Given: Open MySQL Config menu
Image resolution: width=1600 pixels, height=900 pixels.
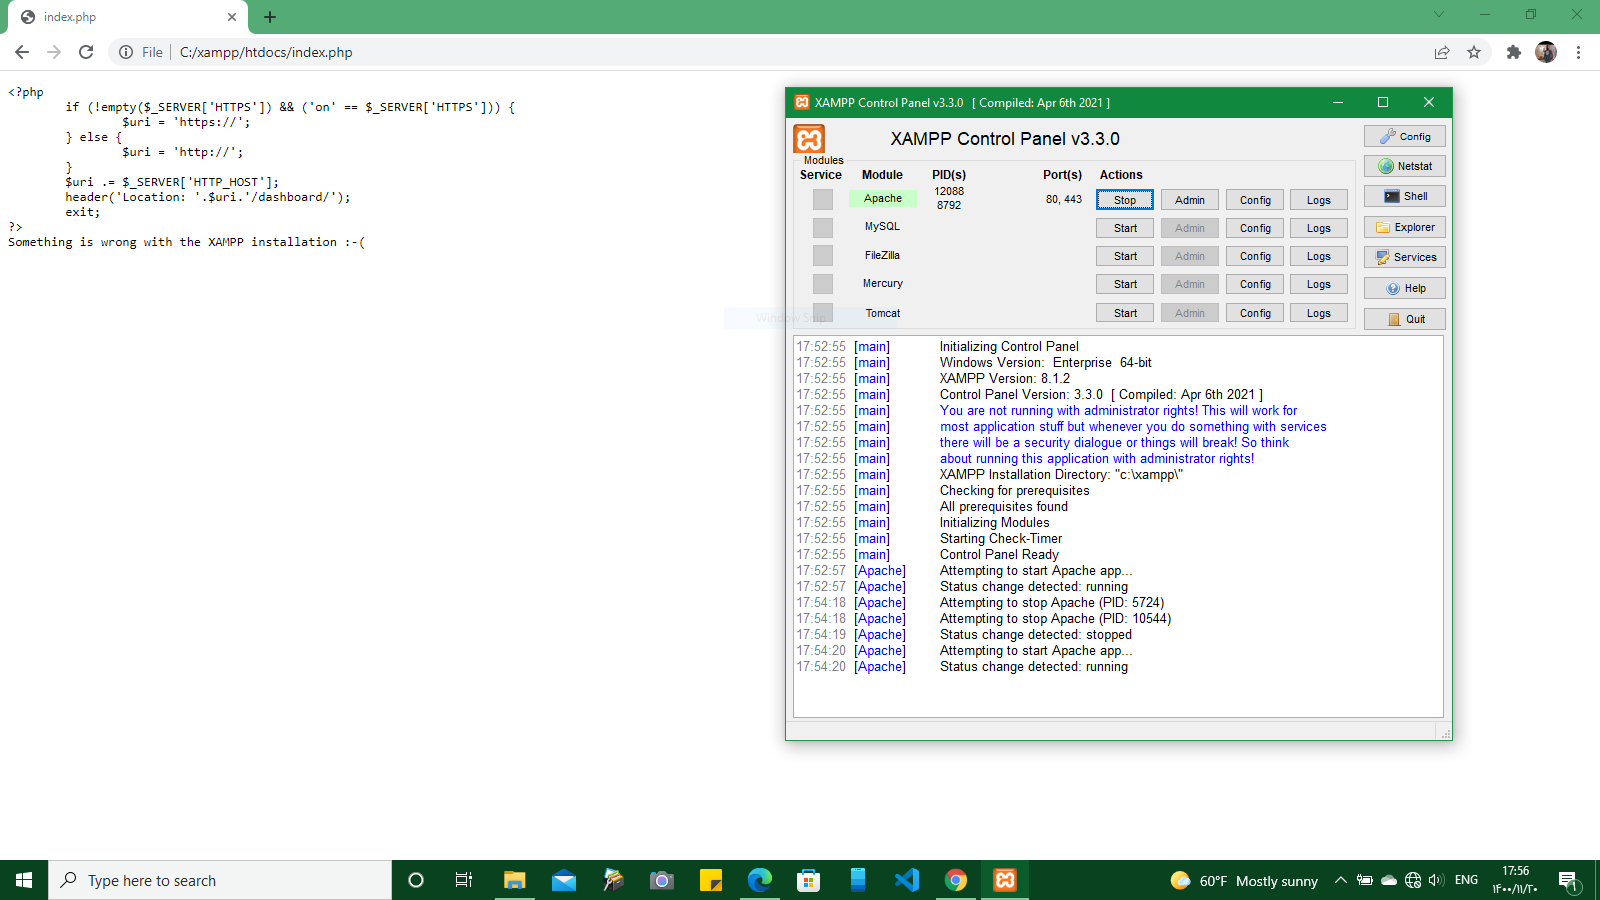Looking at the screenshot, I should pyautogui.click(x=1255, y=228).
